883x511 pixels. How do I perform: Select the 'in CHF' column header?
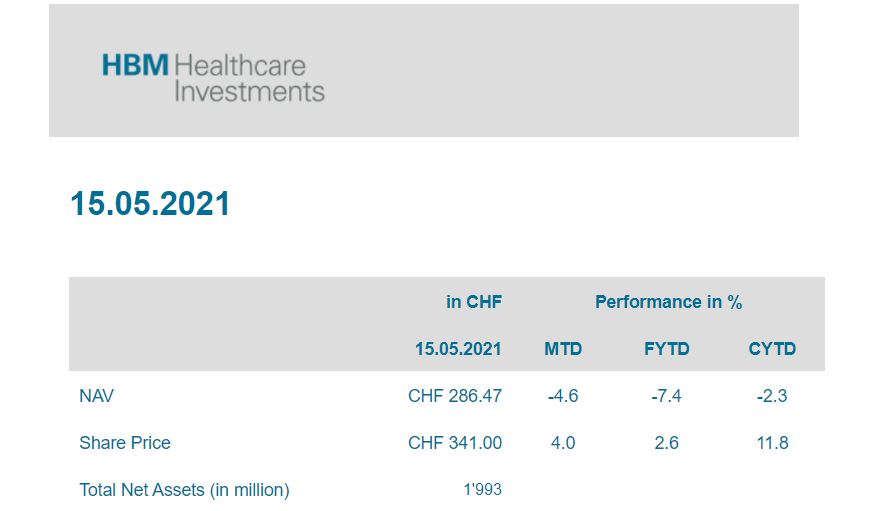(474, 302)
